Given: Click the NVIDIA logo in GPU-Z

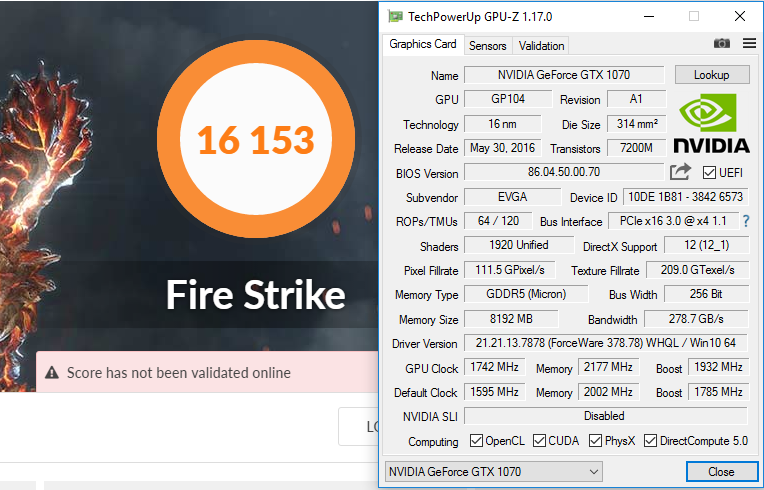Looking at the screenshot, I should (x=711, y=123).
